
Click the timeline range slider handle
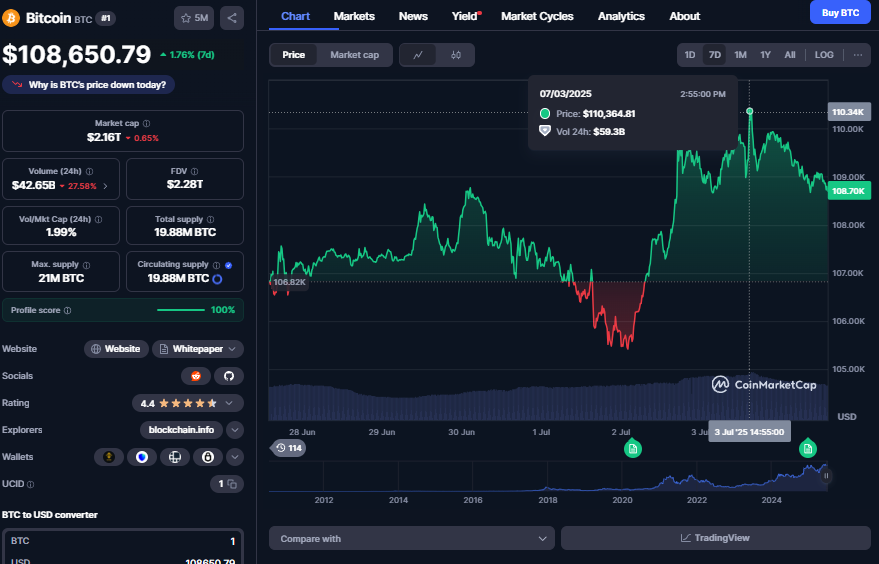pyautogui.click(x=826, y=476)
